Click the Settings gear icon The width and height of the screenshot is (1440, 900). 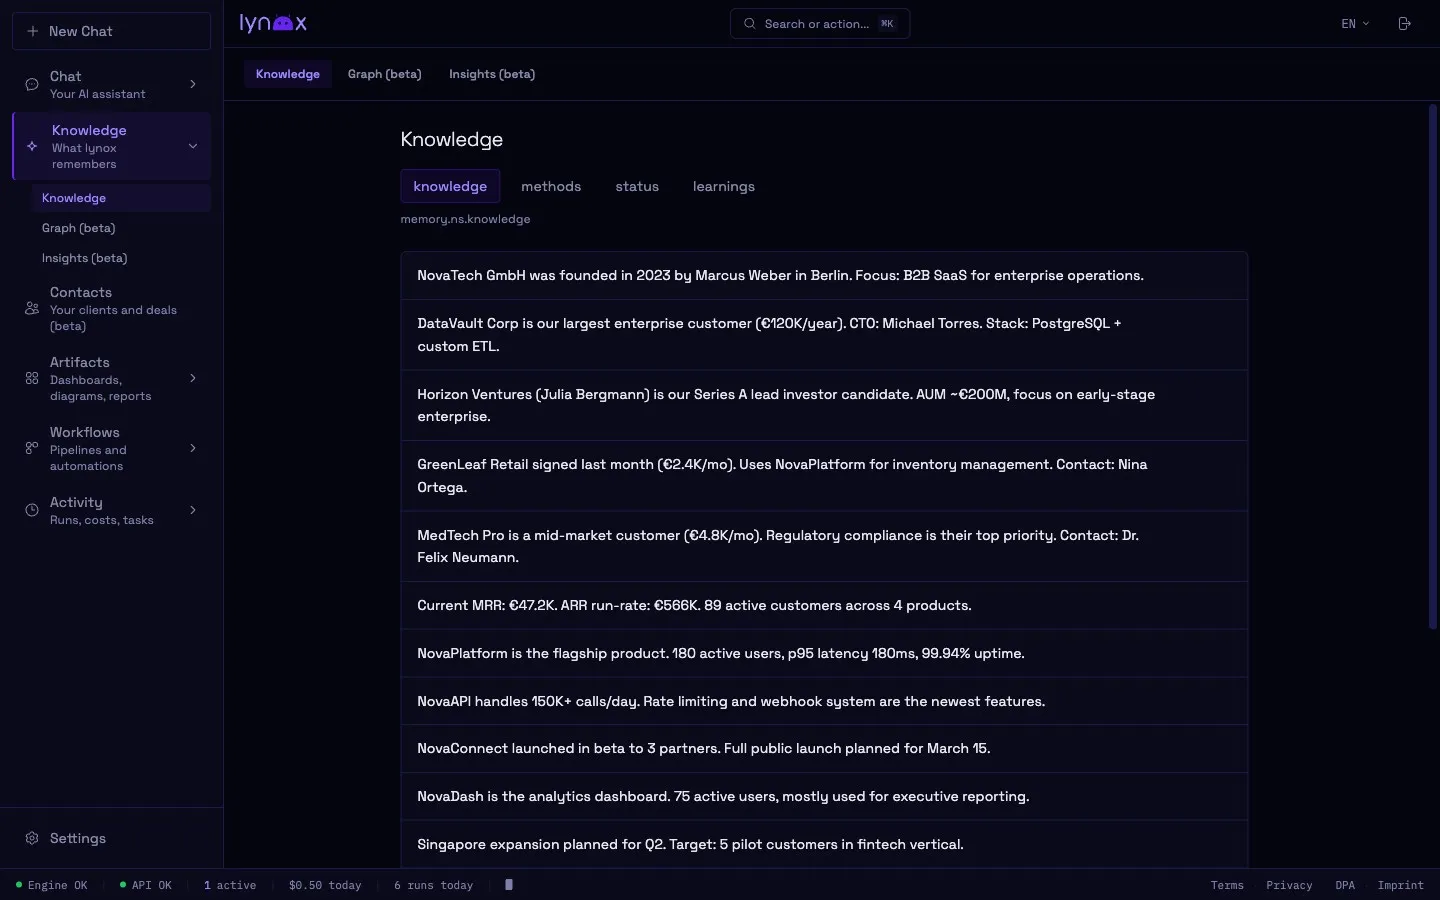(32, 838)
